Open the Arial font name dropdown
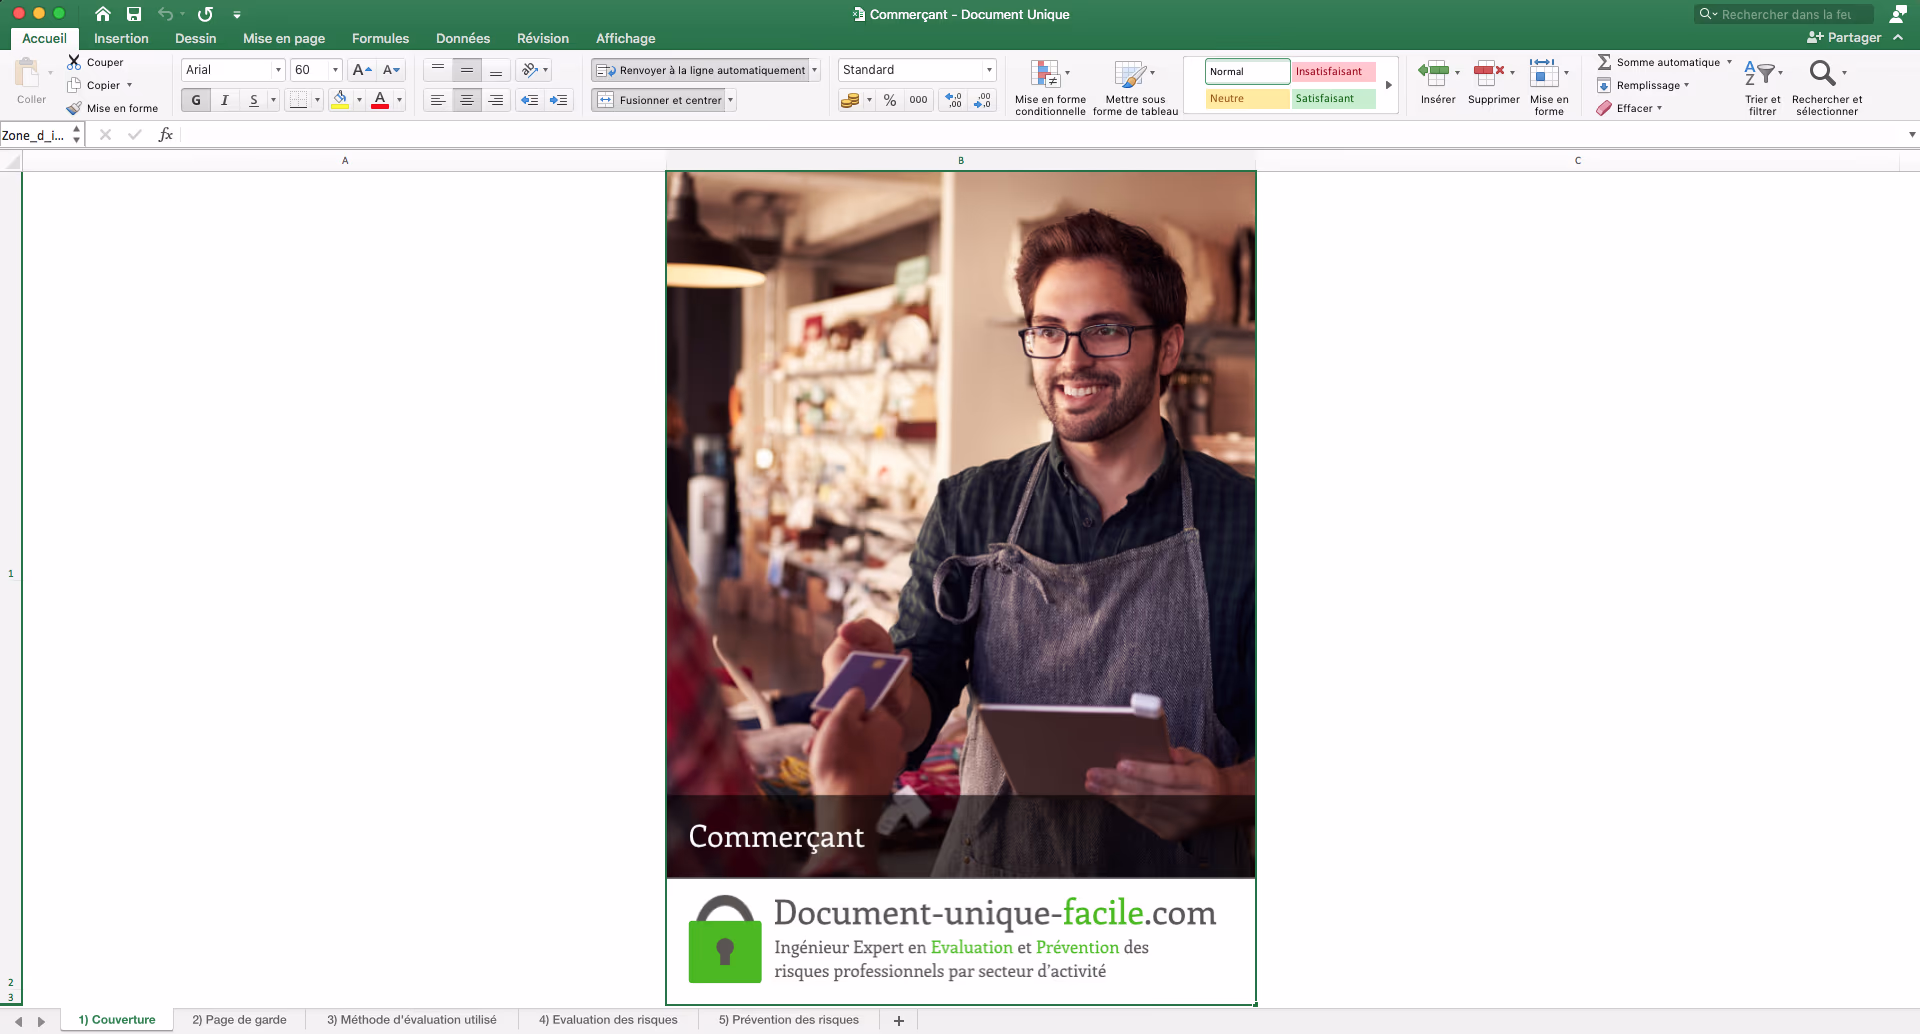The height and width of the screenshot is (1034, 1920). [278, 70]
